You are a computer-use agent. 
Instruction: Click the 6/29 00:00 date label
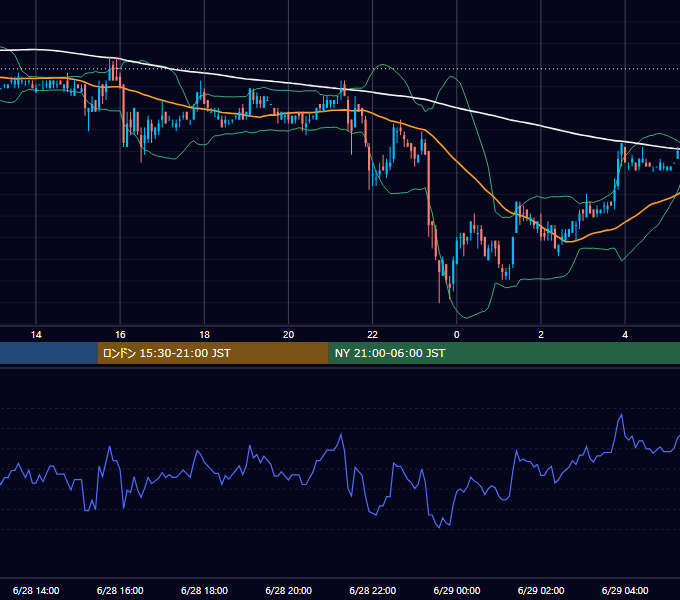457,590
